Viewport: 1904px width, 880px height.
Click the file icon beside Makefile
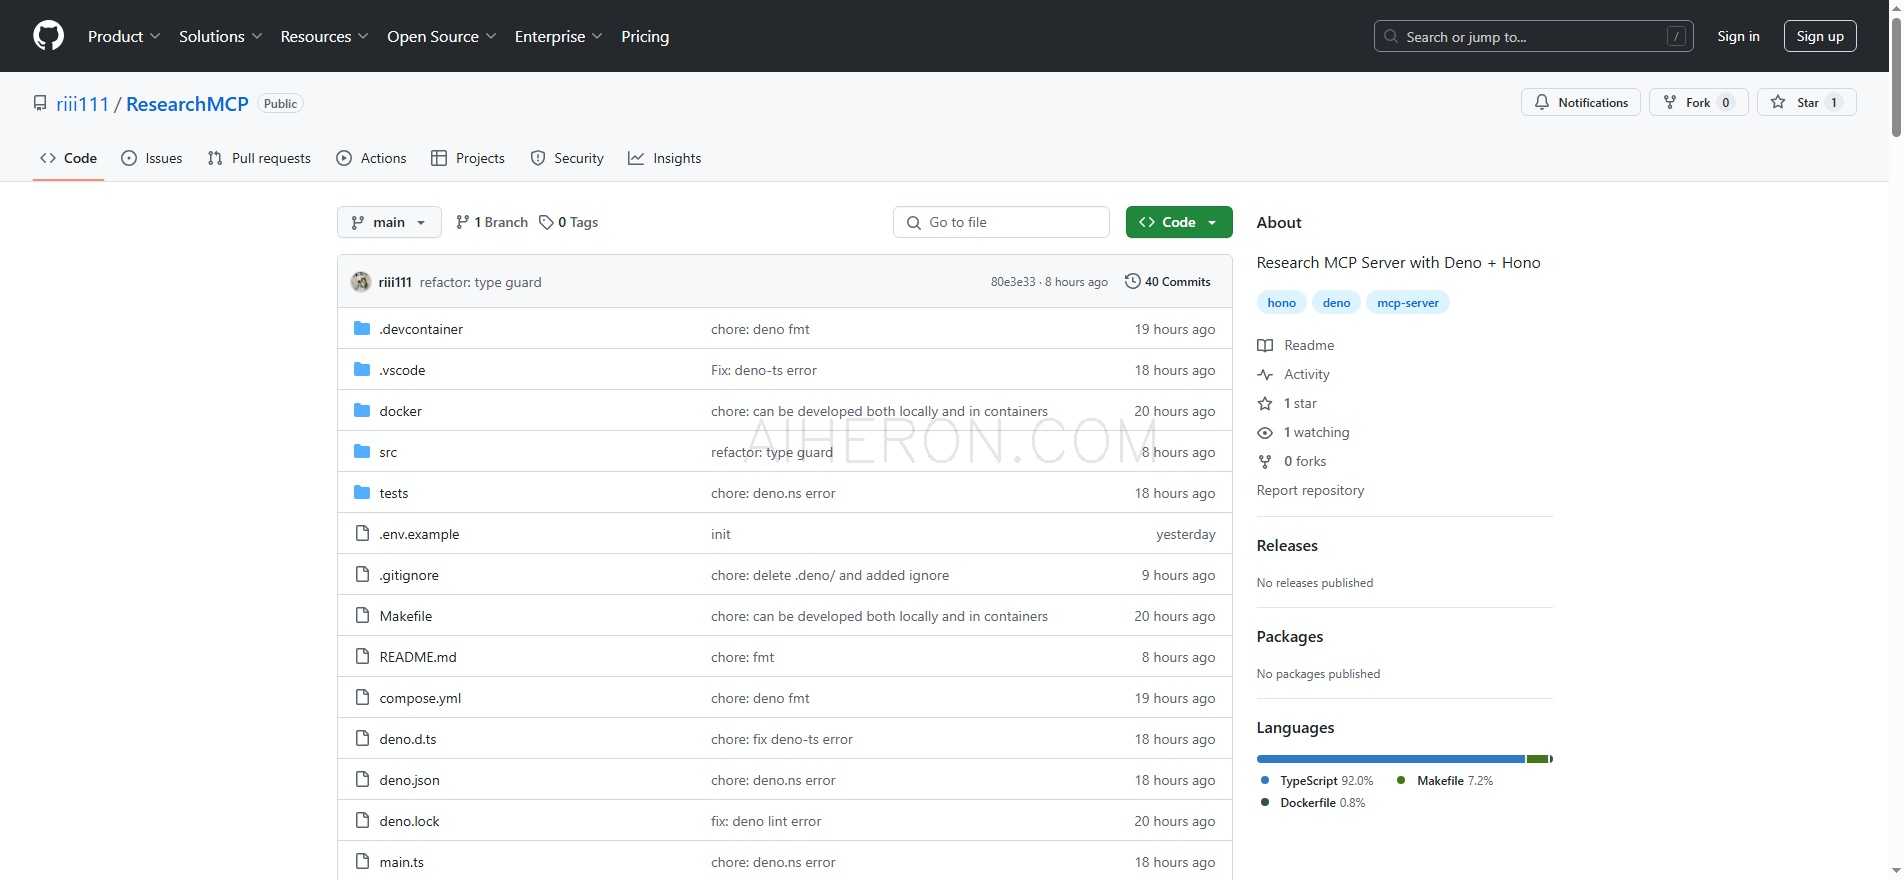point(362,616)
